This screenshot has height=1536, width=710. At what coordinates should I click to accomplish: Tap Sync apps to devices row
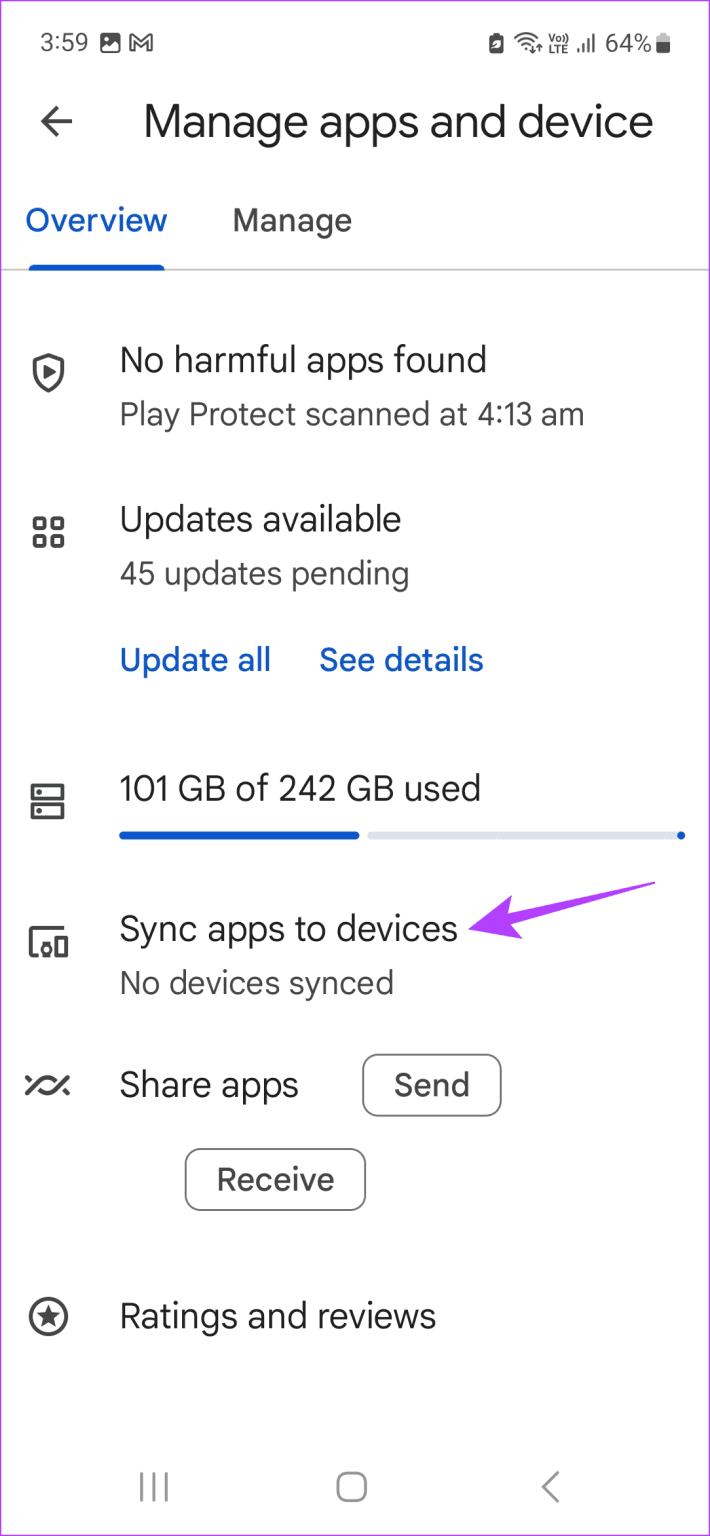(x=288, y=929)
